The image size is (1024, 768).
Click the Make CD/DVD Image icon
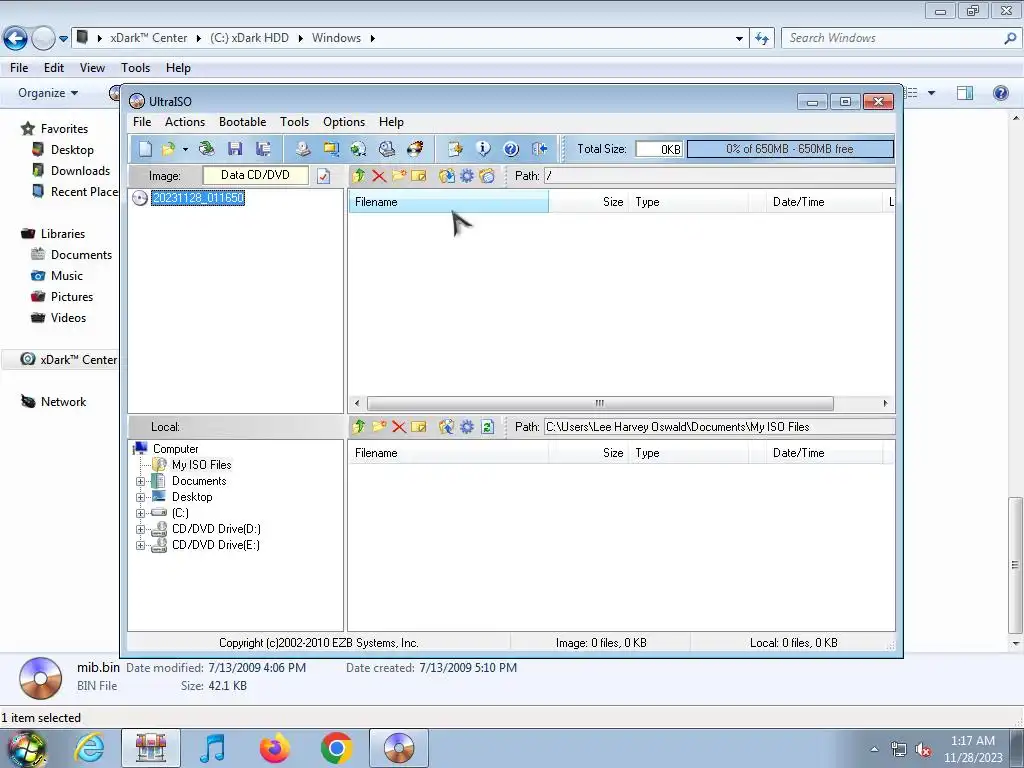[302, 149]
